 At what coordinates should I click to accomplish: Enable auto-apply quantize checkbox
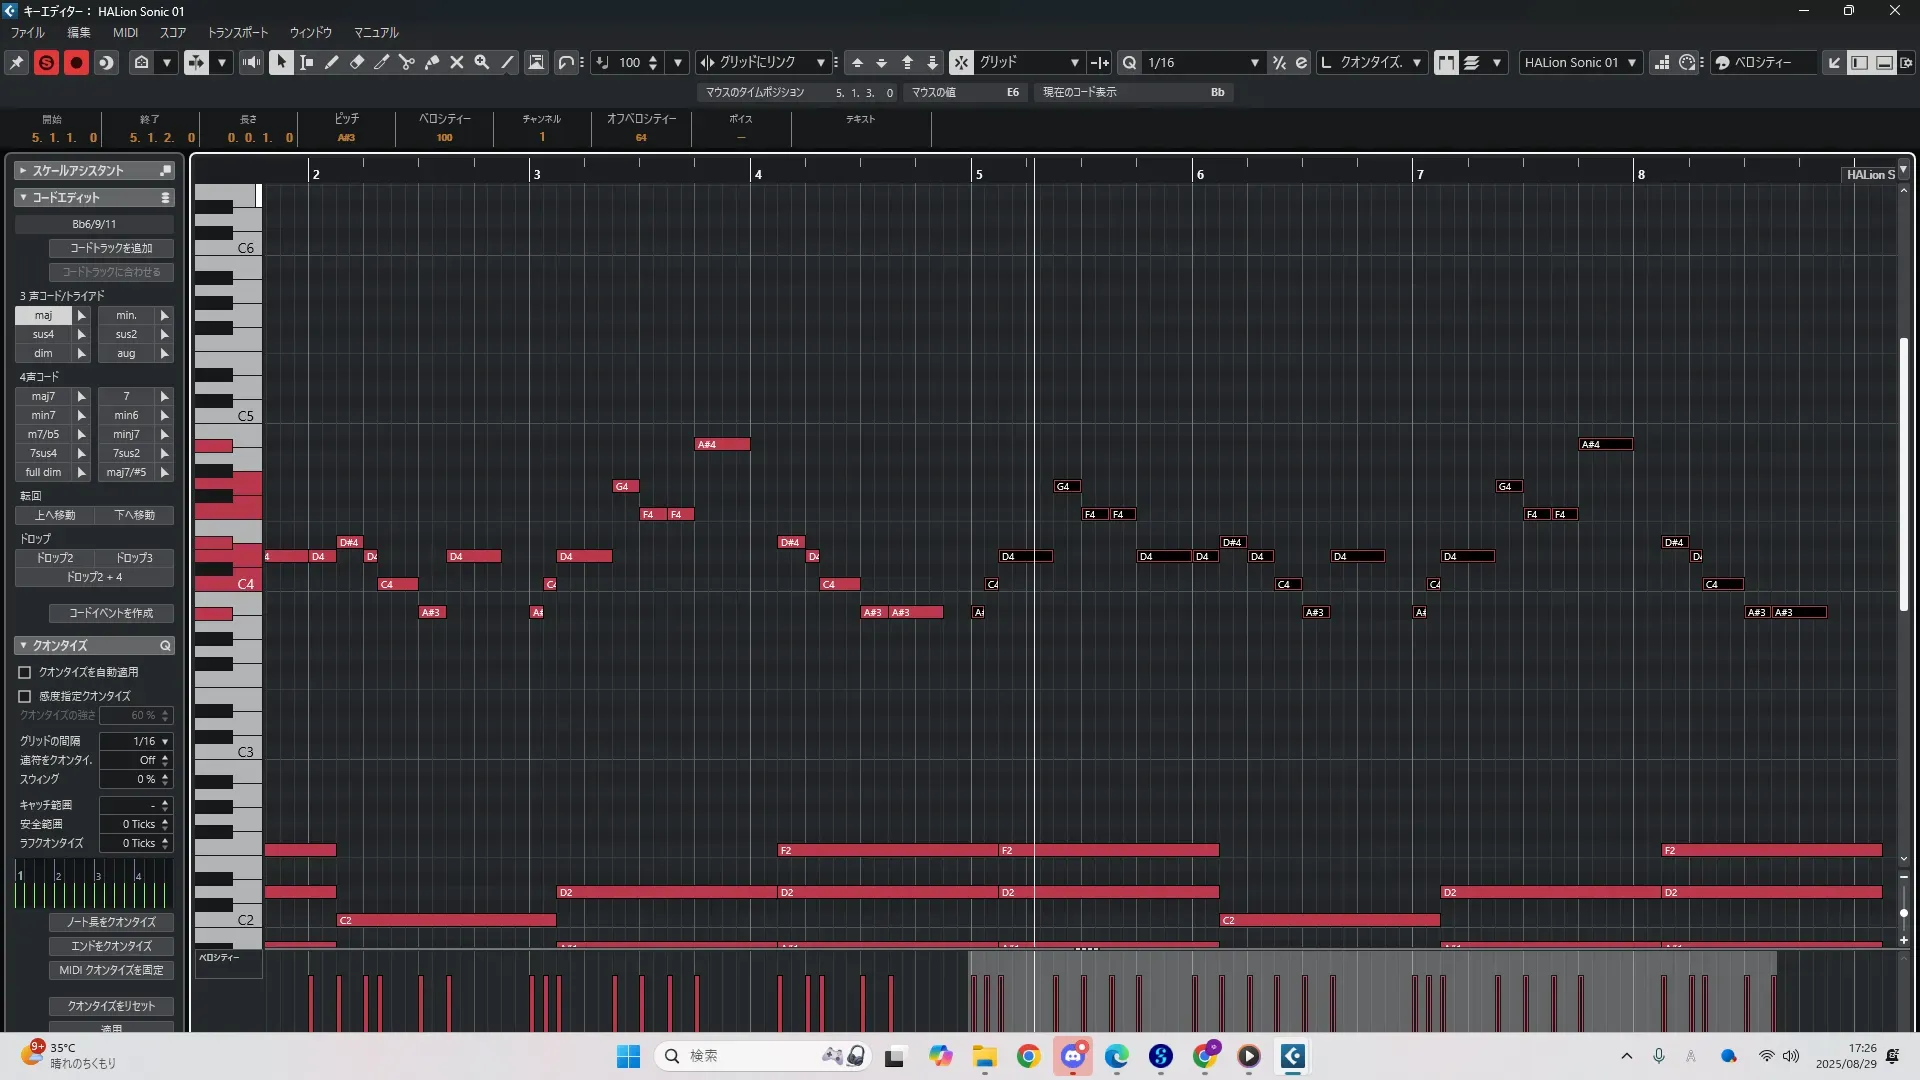25,672
